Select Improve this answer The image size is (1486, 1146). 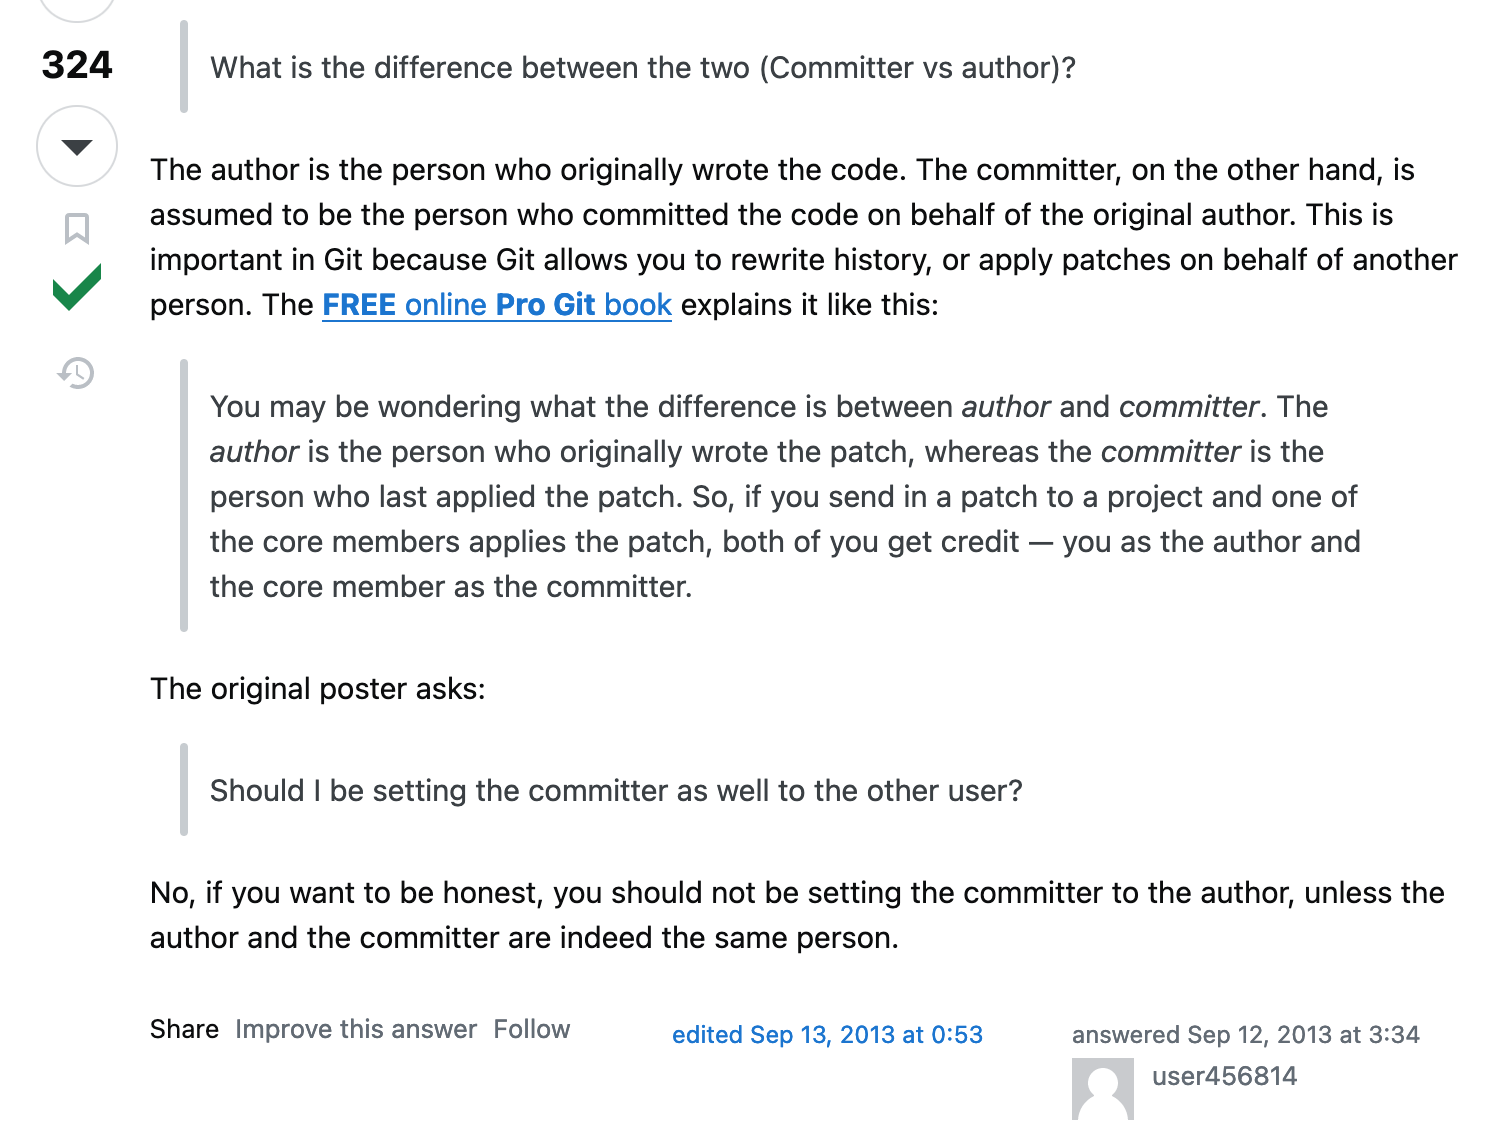pos(356,1029)
